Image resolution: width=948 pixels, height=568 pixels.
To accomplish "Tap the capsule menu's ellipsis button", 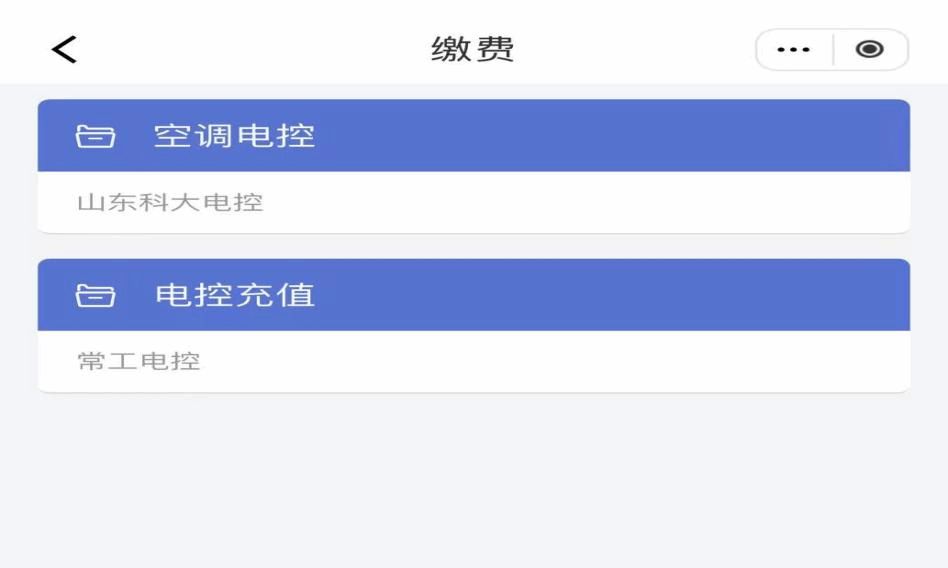I will point(793,50).
